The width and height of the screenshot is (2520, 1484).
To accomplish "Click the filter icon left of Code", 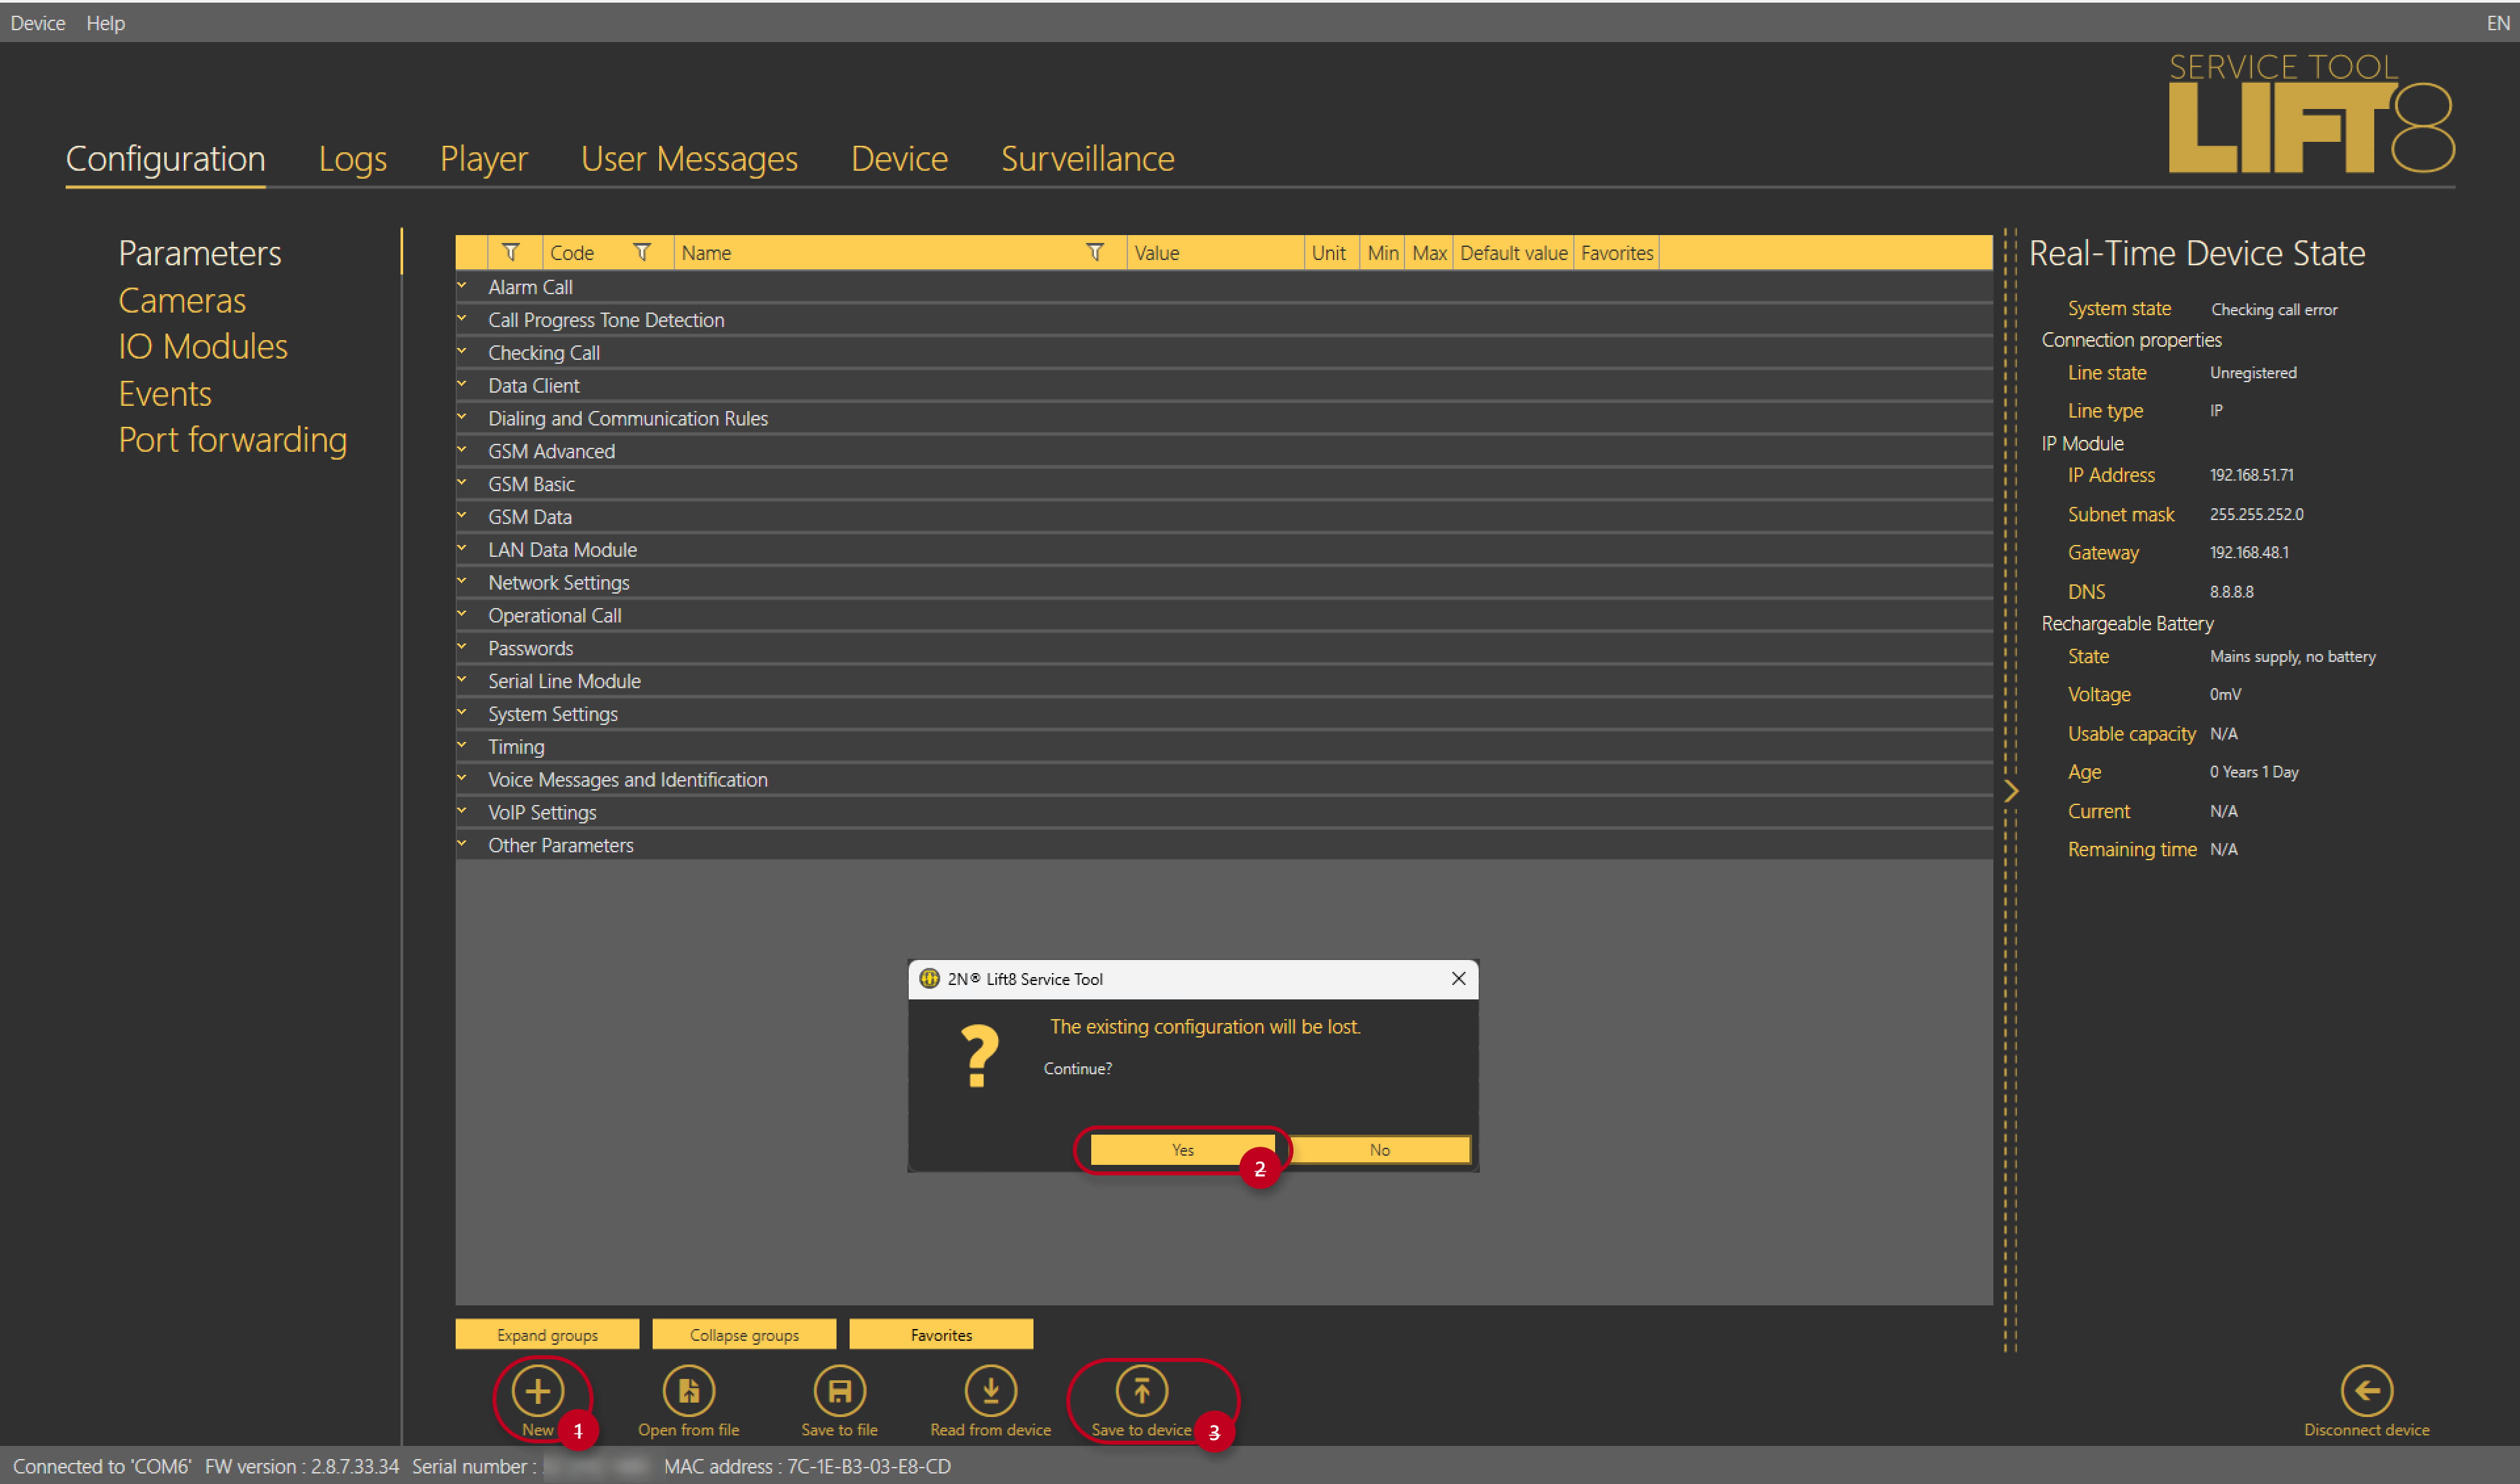I will point(511,253).
